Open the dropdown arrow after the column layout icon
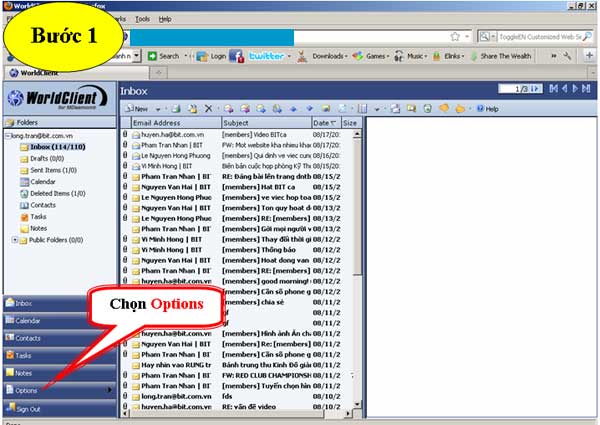Image resolution: width=600 pixels, height=425 pixels. coord(377,109)
